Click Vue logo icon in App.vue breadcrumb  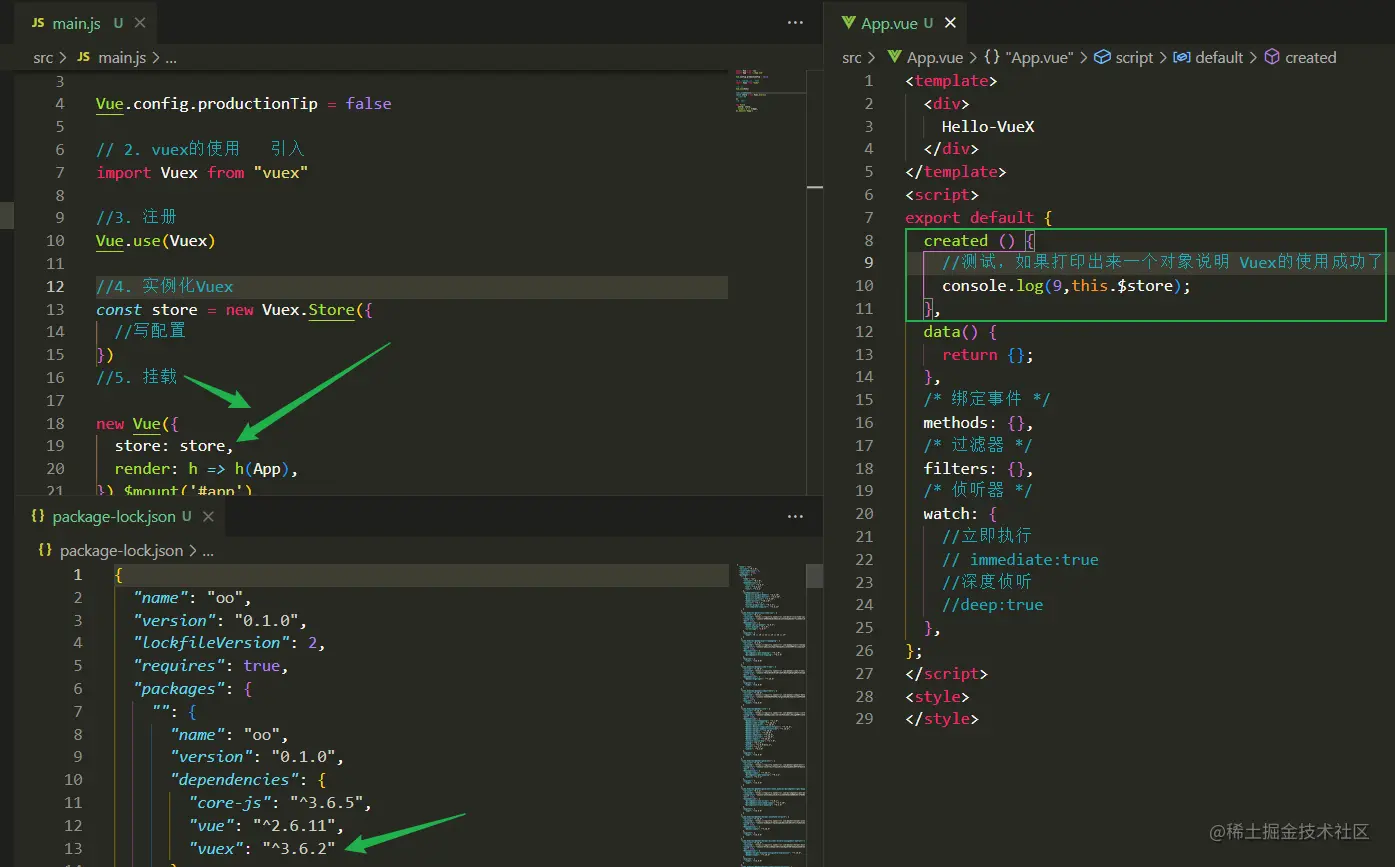tap(894, 58)
